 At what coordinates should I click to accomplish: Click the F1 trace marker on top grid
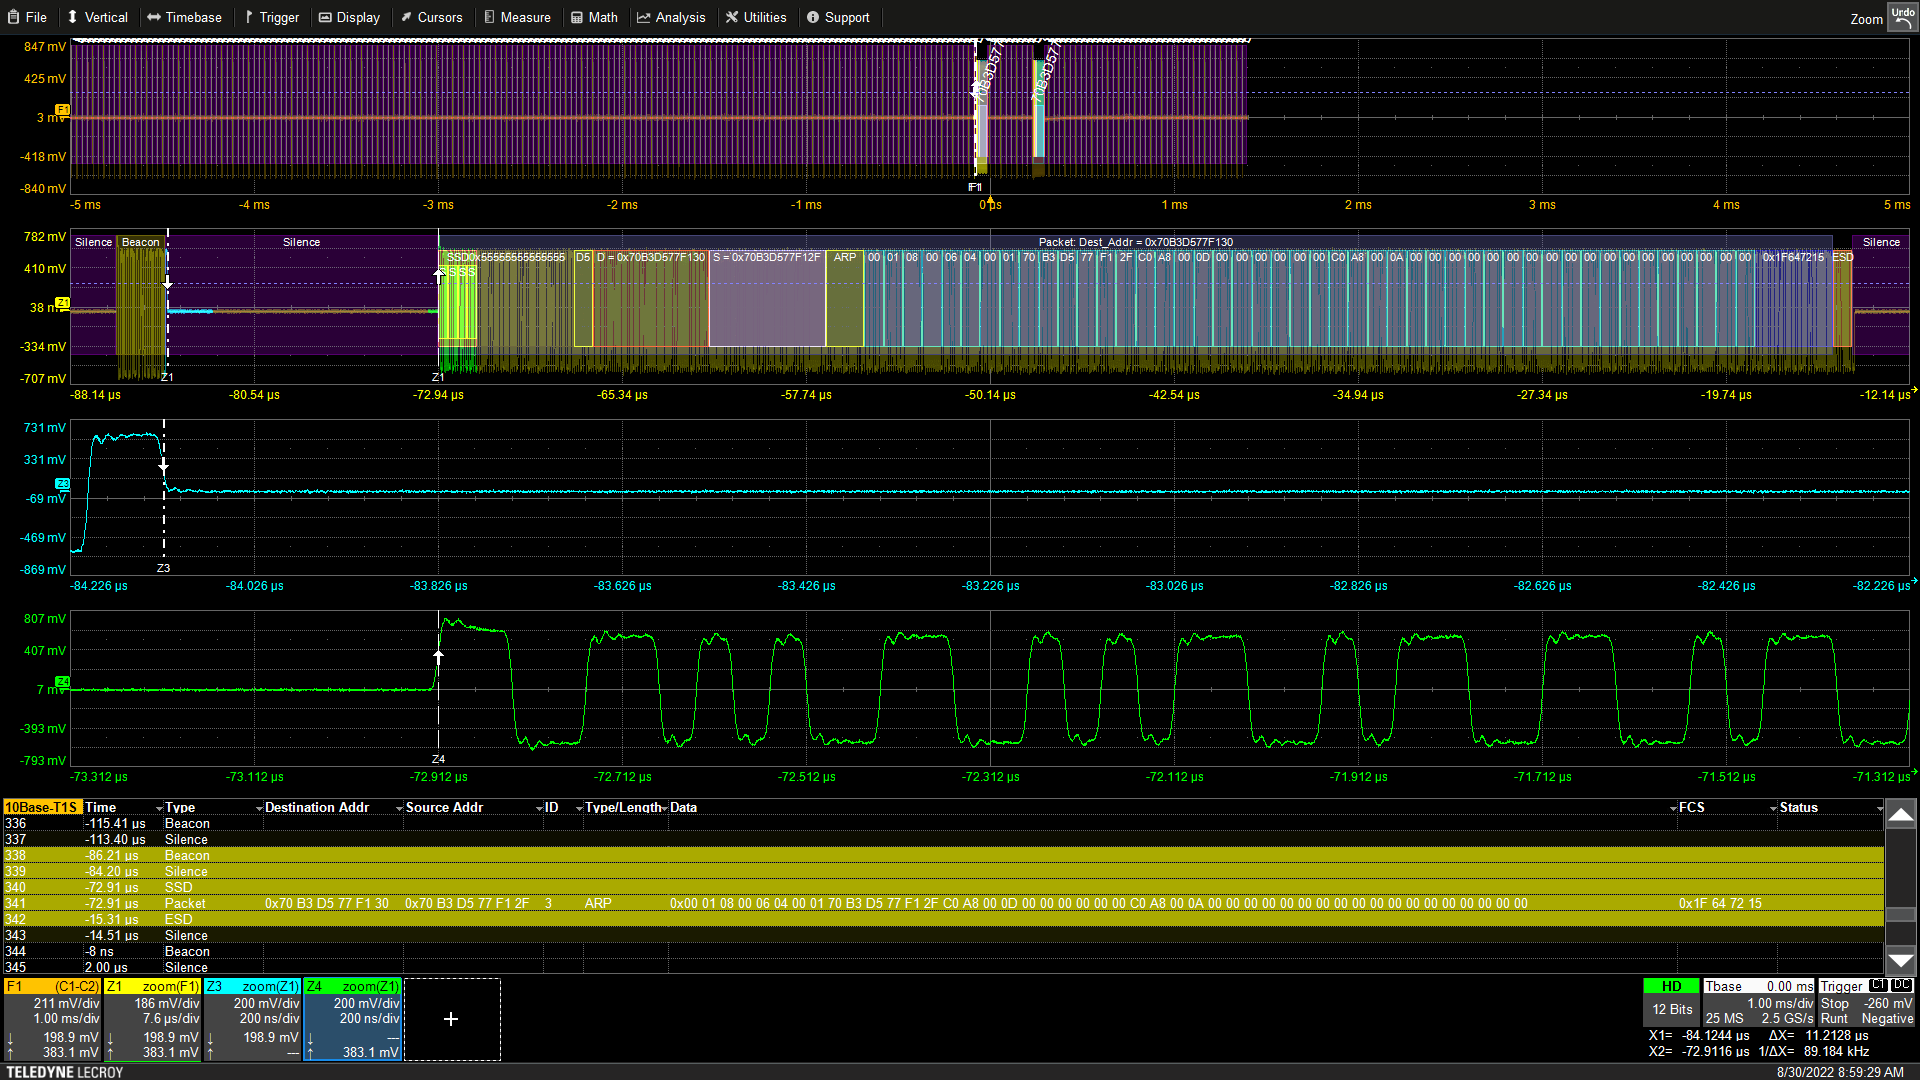pos(62,109)
